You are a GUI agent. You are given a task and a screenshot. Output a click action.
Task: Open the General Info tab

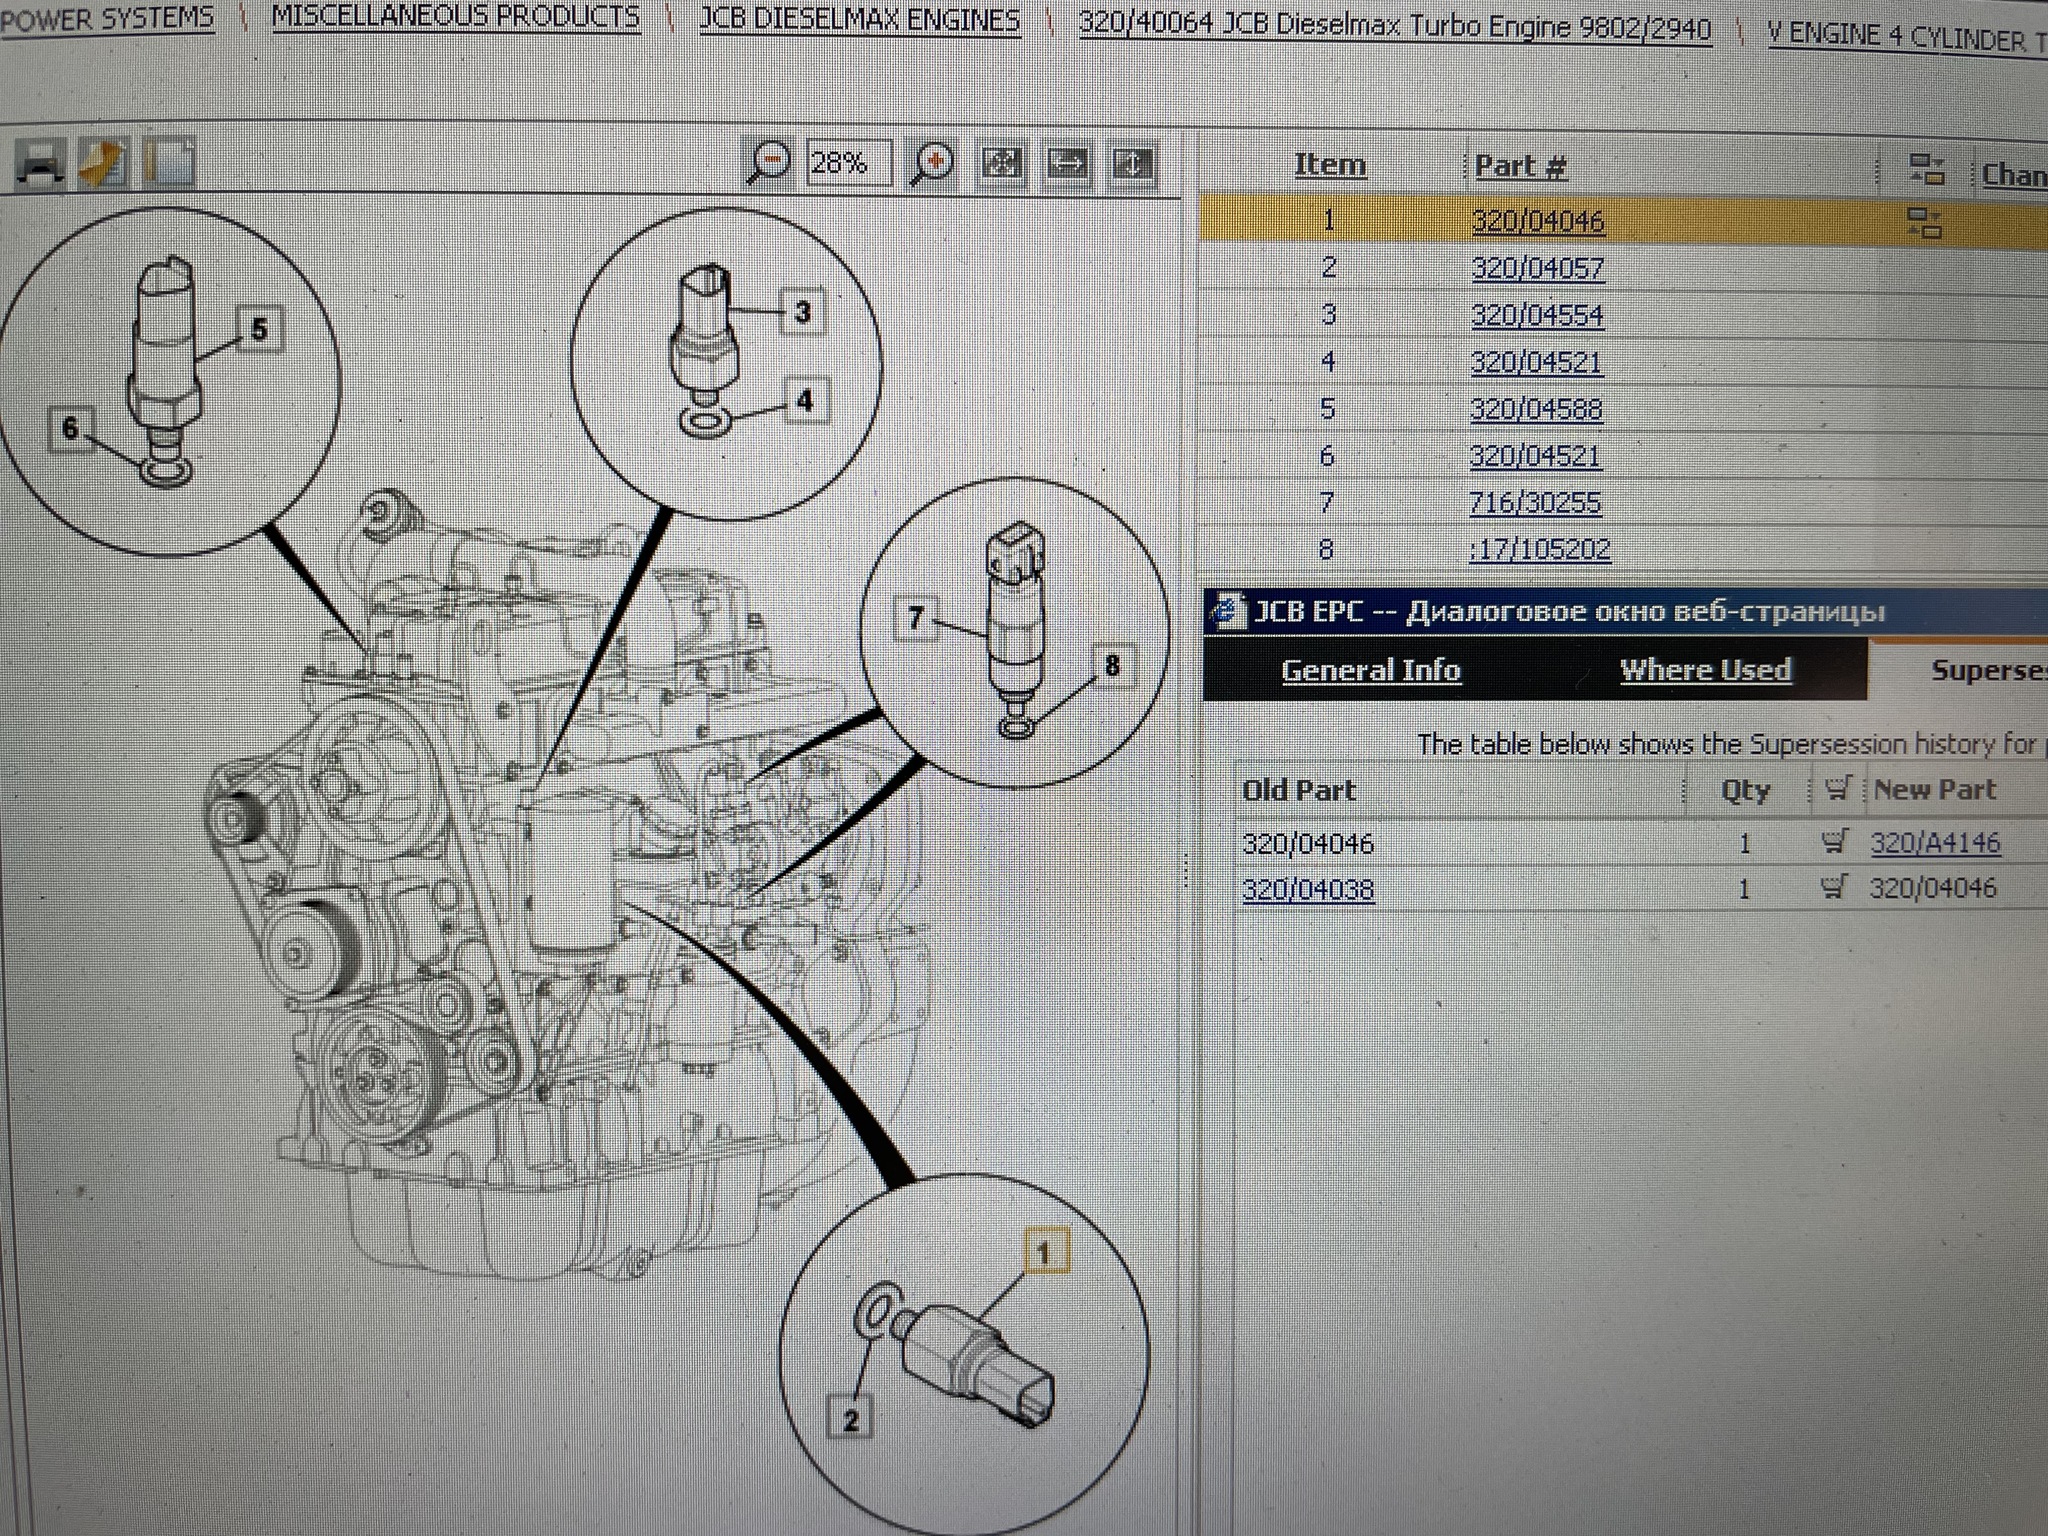click(1371, 670)
